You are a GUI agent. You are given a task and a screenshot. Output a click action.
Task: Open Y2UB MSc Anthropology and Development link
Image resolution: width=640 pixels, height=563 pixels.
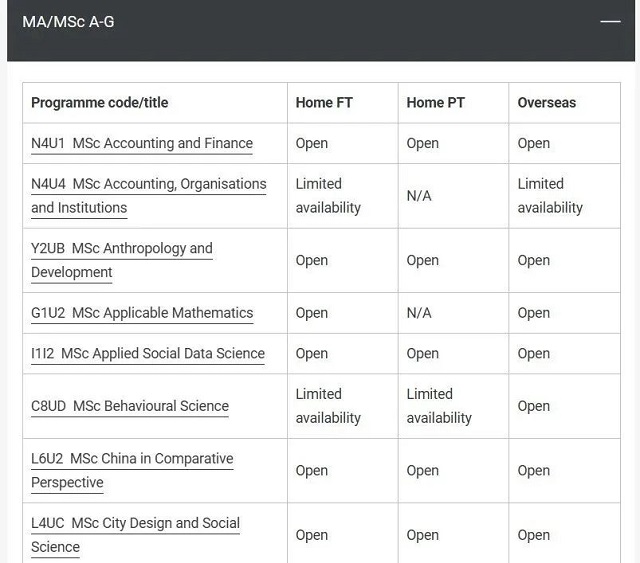pyautogui.click(x=122, y=260)
